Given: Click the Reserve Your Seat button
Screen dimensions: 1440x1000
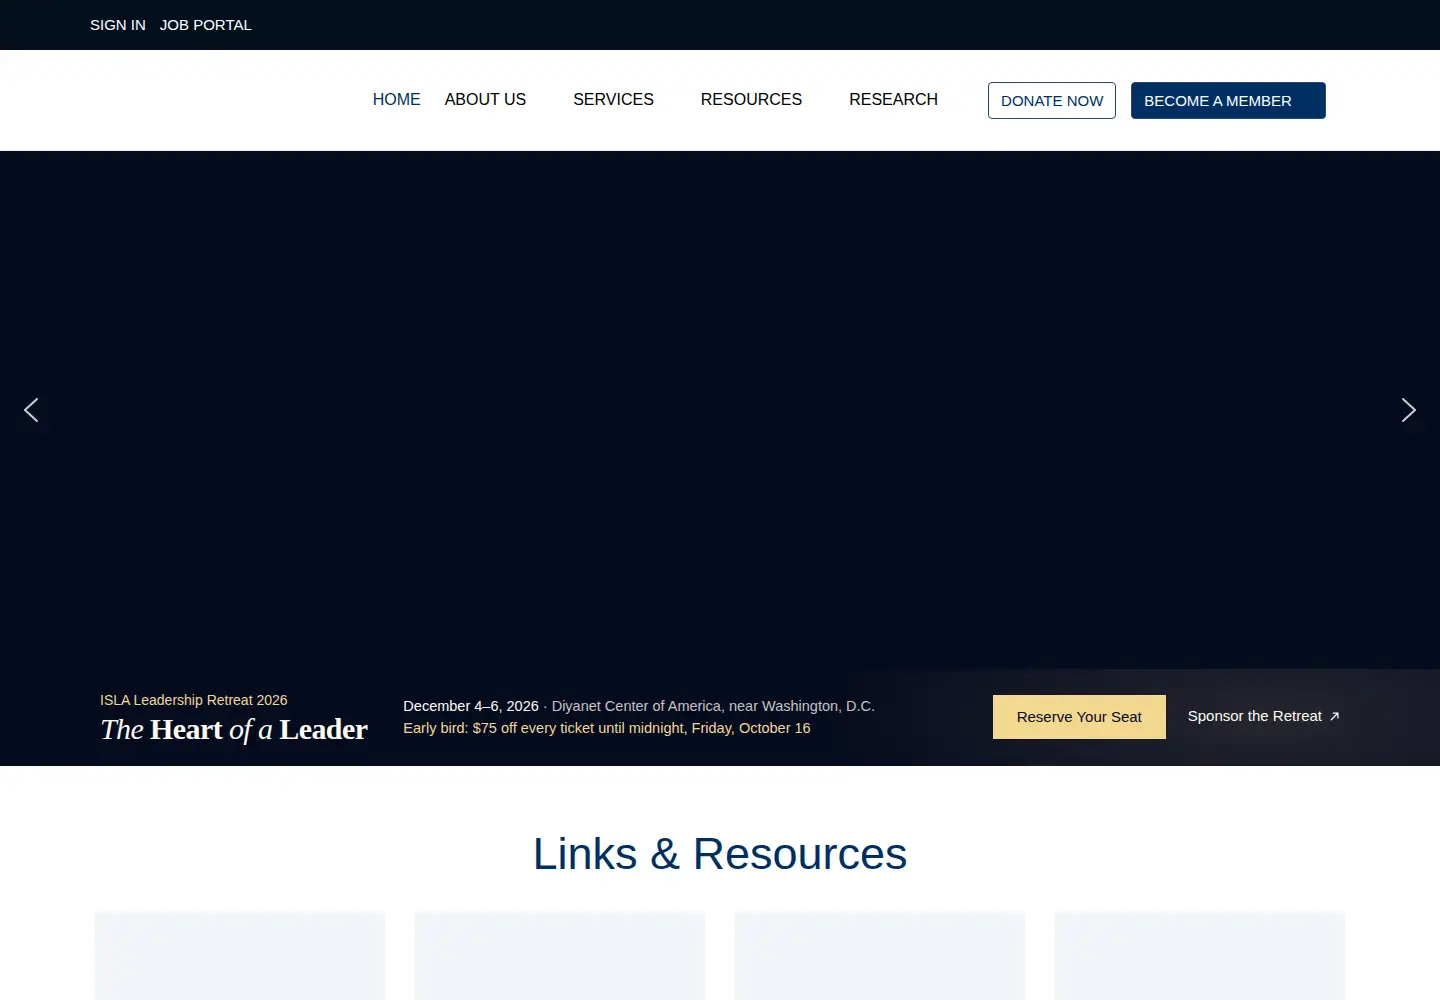Looking at the screenshot, I should point(1079,717).
